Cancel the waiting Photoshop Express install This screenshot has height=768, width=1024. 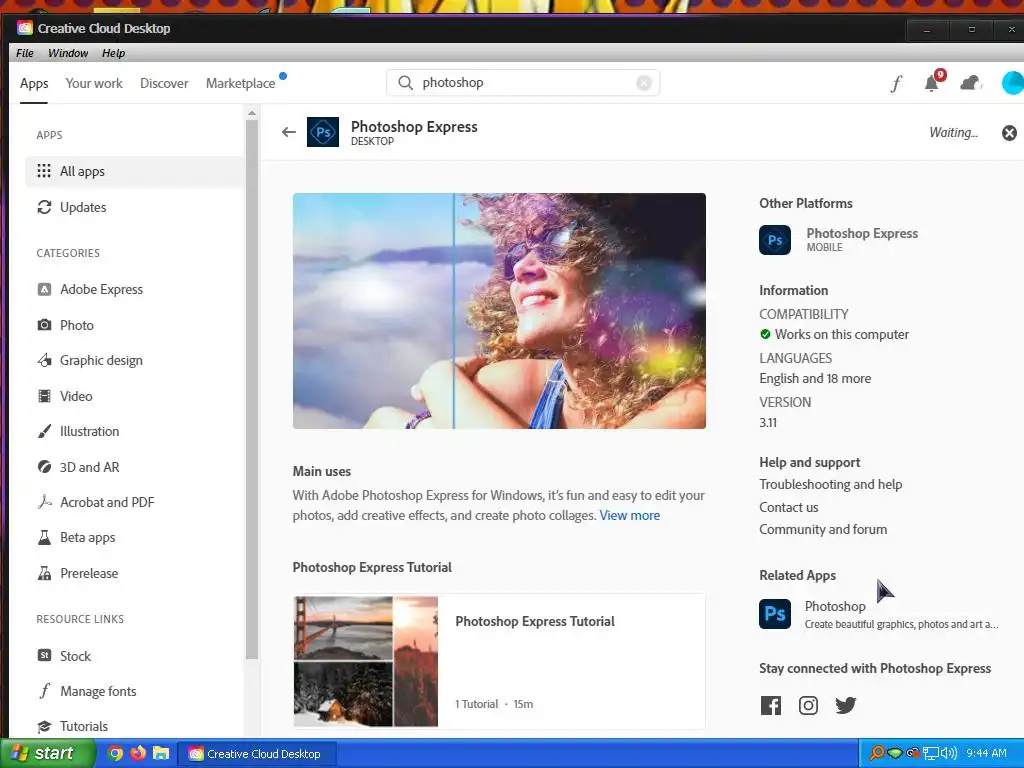(1009, 133)
